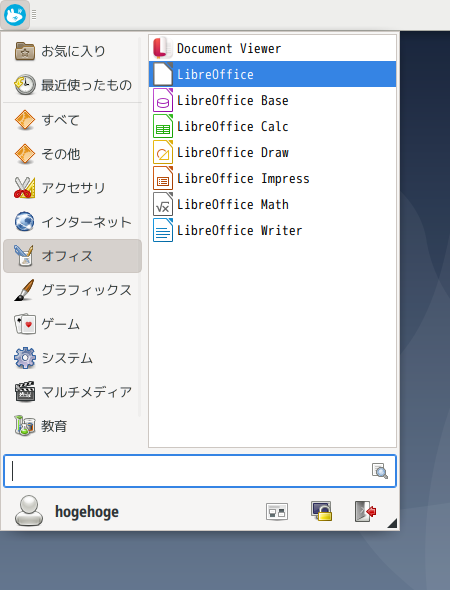450x590 pixels.
Task: Click the log out door icon
Action: 365,511
